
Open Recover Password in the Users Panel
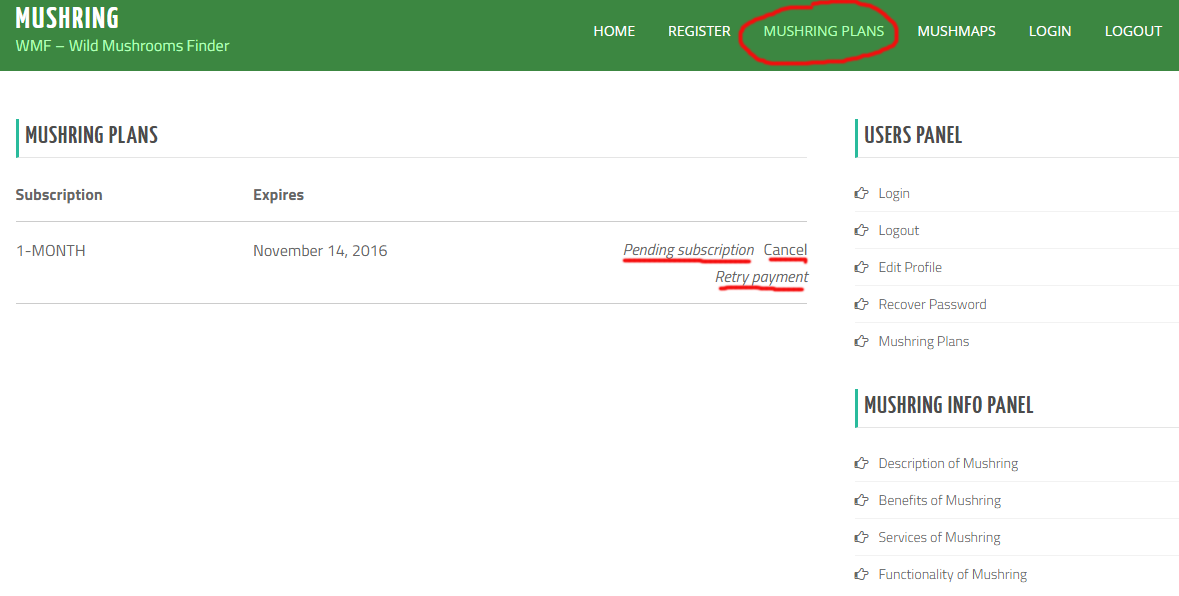(x=932, y=304)
